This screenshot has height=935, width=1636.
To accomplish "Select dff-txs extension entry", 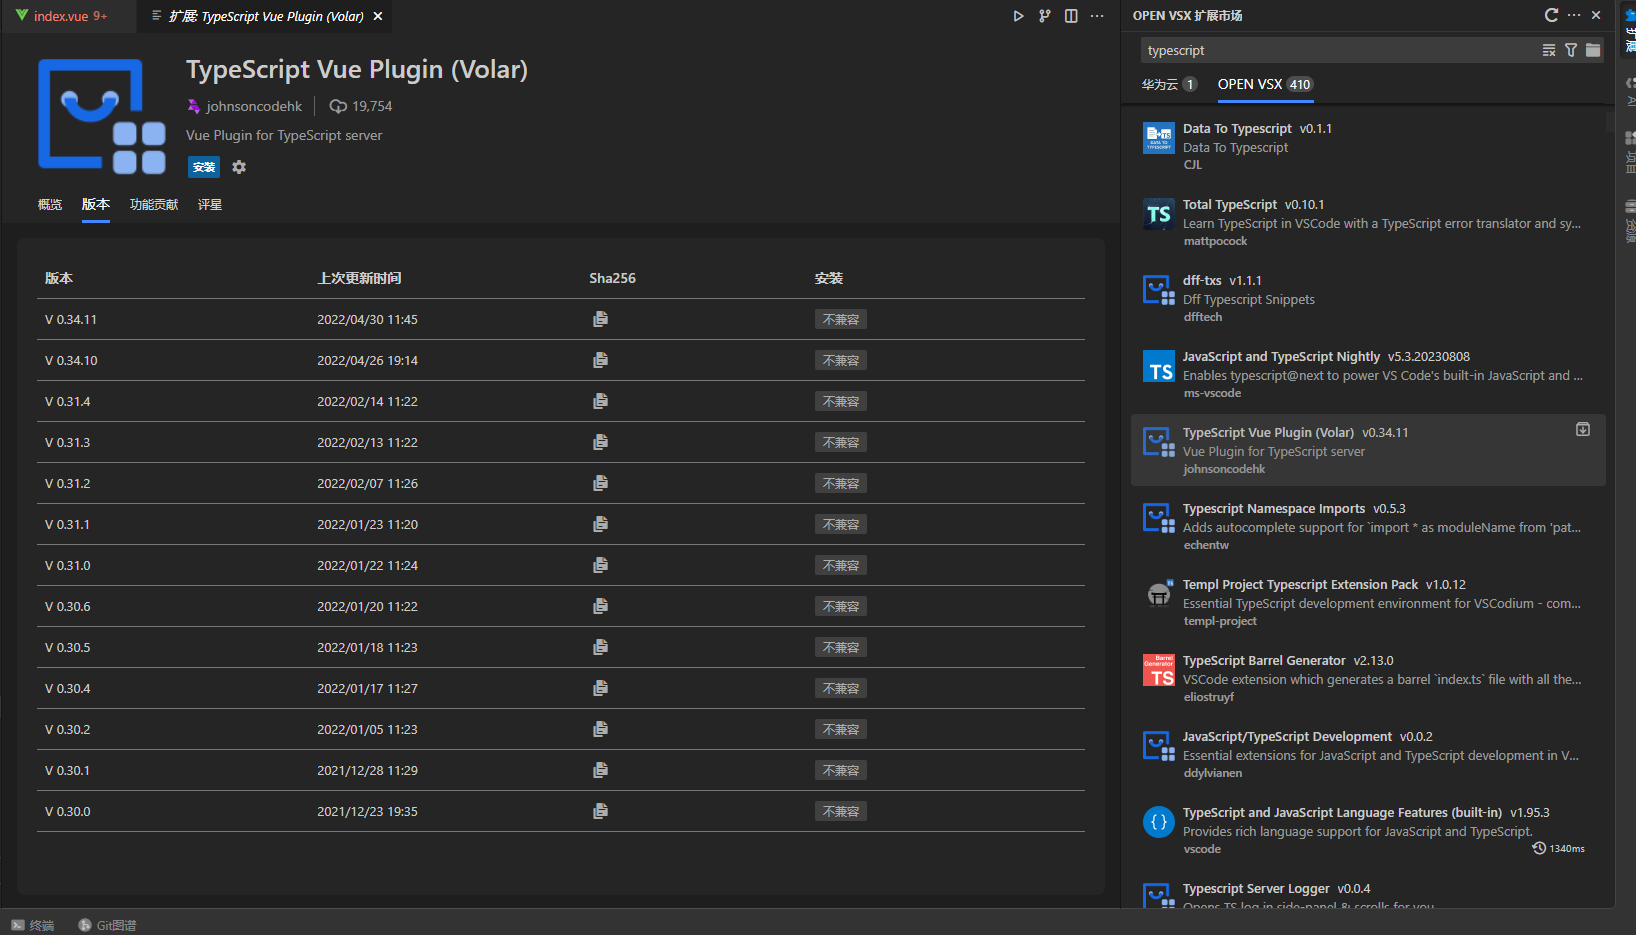I will [1368, 298].
